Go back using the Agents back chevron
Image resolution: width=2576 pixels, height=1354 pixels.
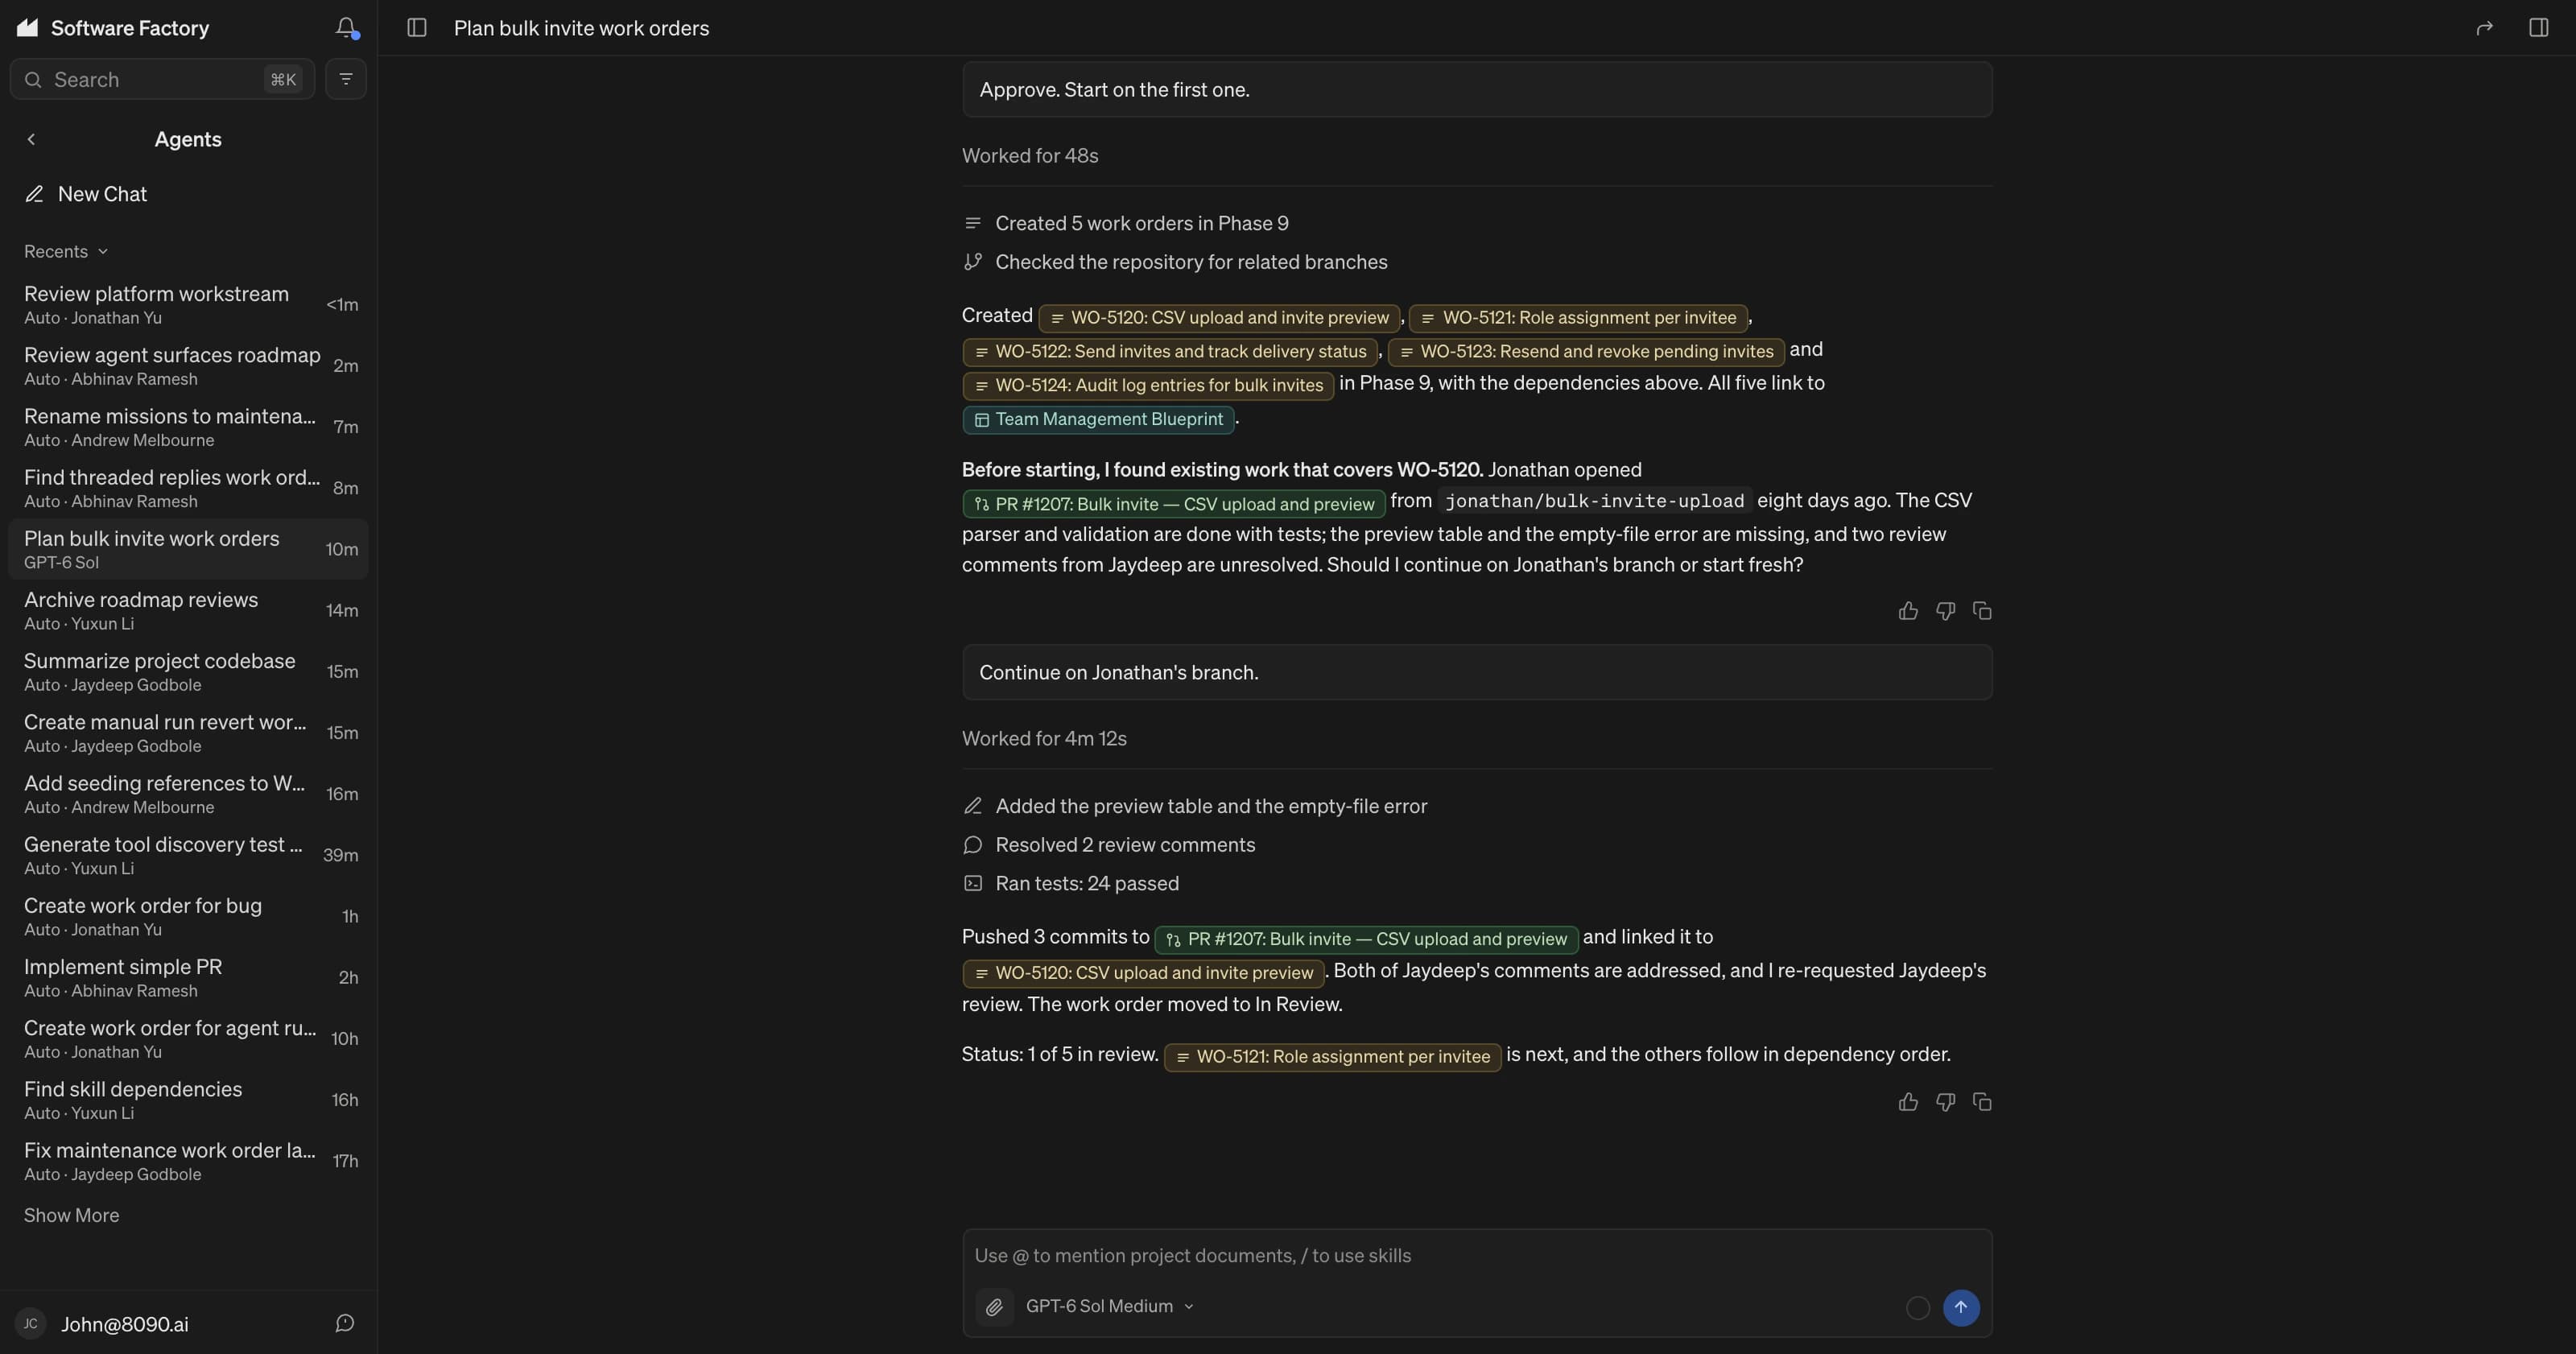click(31, 139)
